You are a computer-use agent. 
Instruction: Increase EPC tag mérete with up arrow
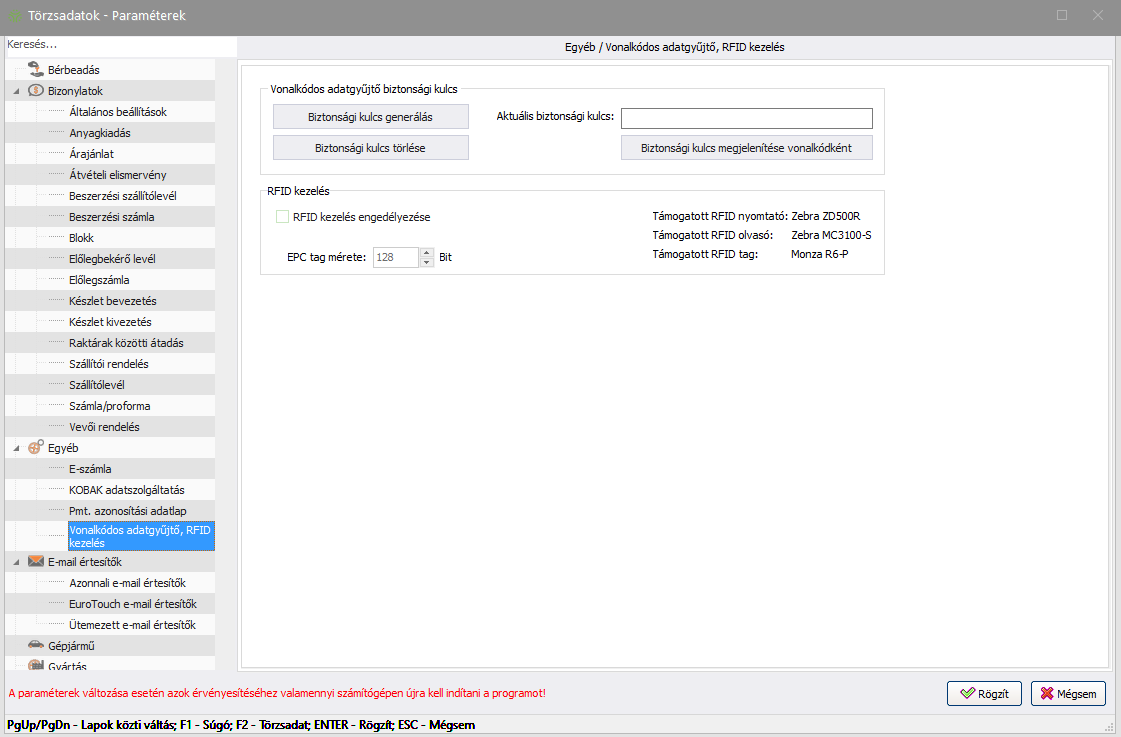(x=427, y=252)
